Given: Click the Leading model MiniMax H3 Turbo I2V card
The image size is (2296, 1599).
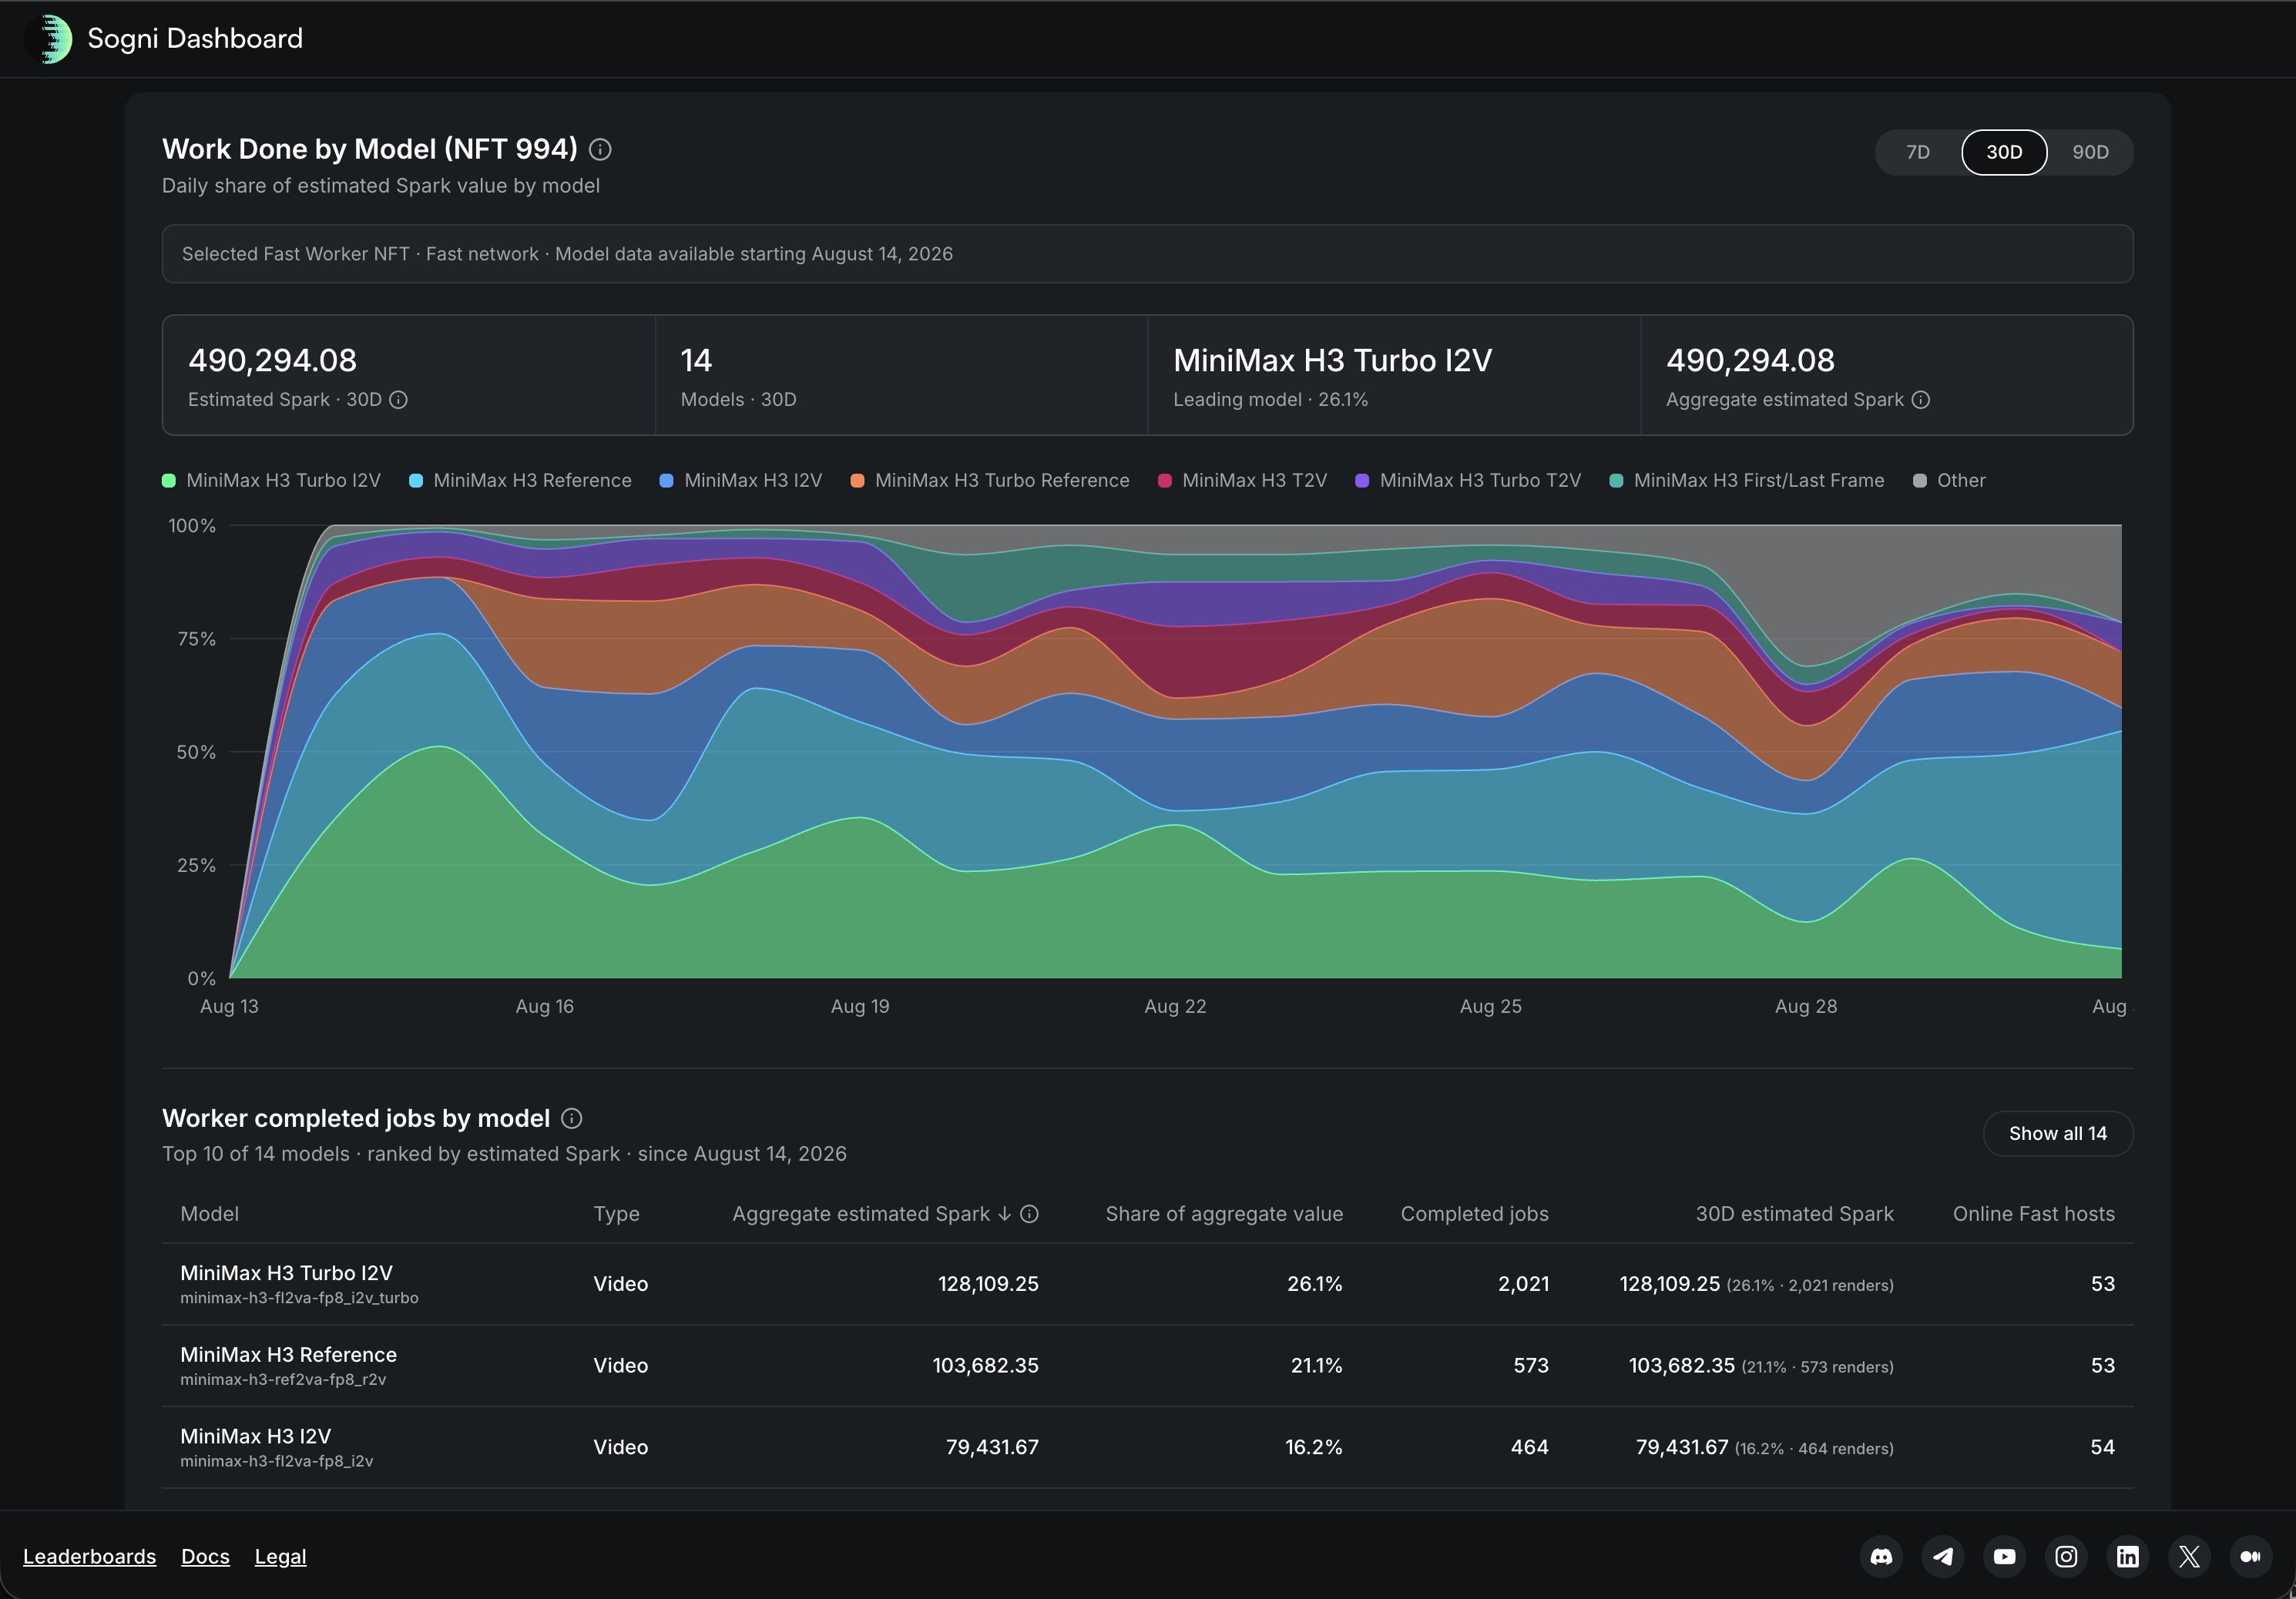Looking at the screenshot, I should (x=1394, y=376).
